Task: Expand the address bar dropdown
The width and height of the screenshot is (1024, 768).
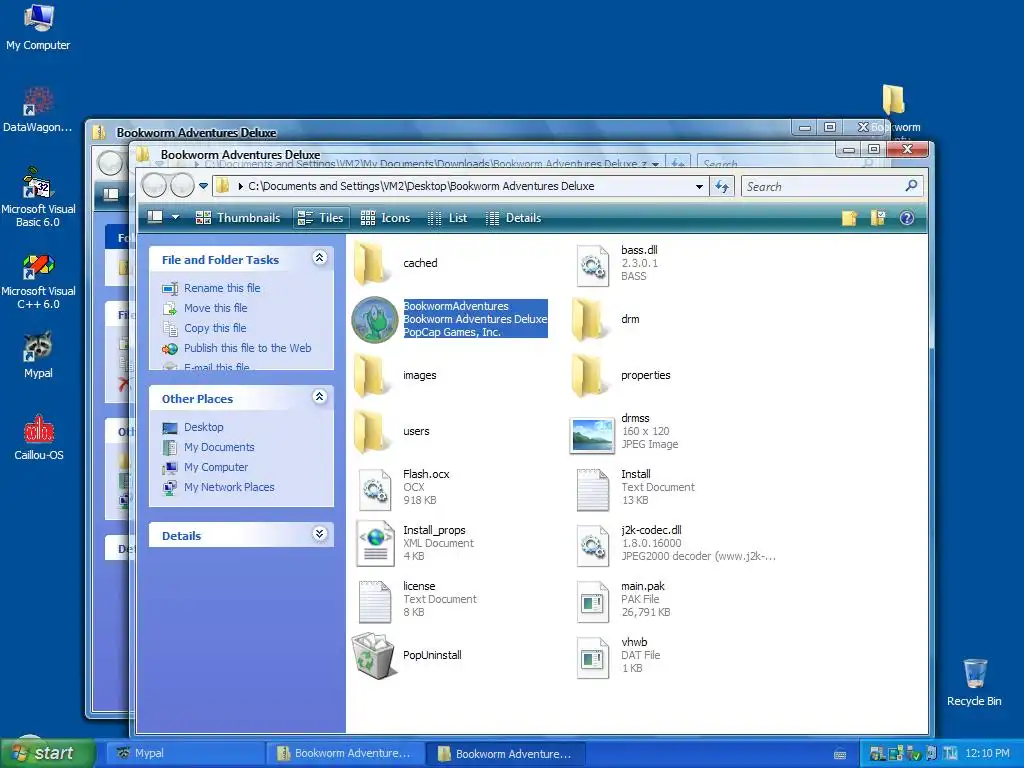Action: (x=699, y=187)
